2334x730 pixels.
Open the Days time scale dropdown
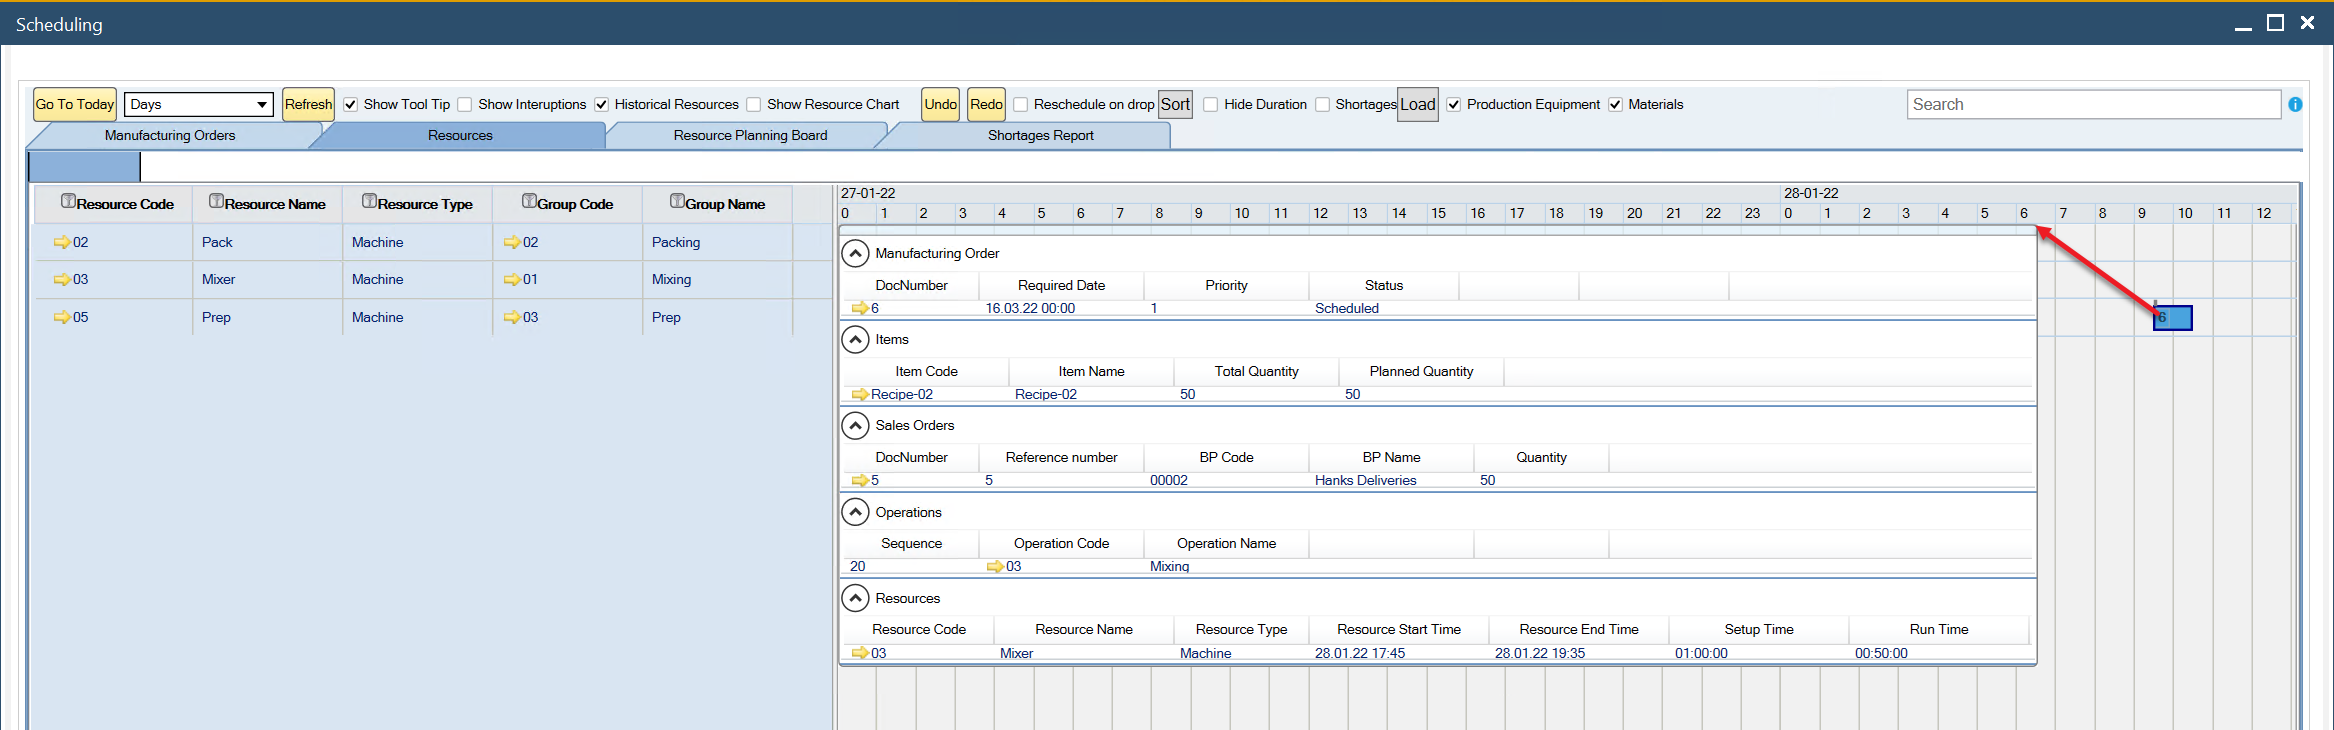pos(199,104)
